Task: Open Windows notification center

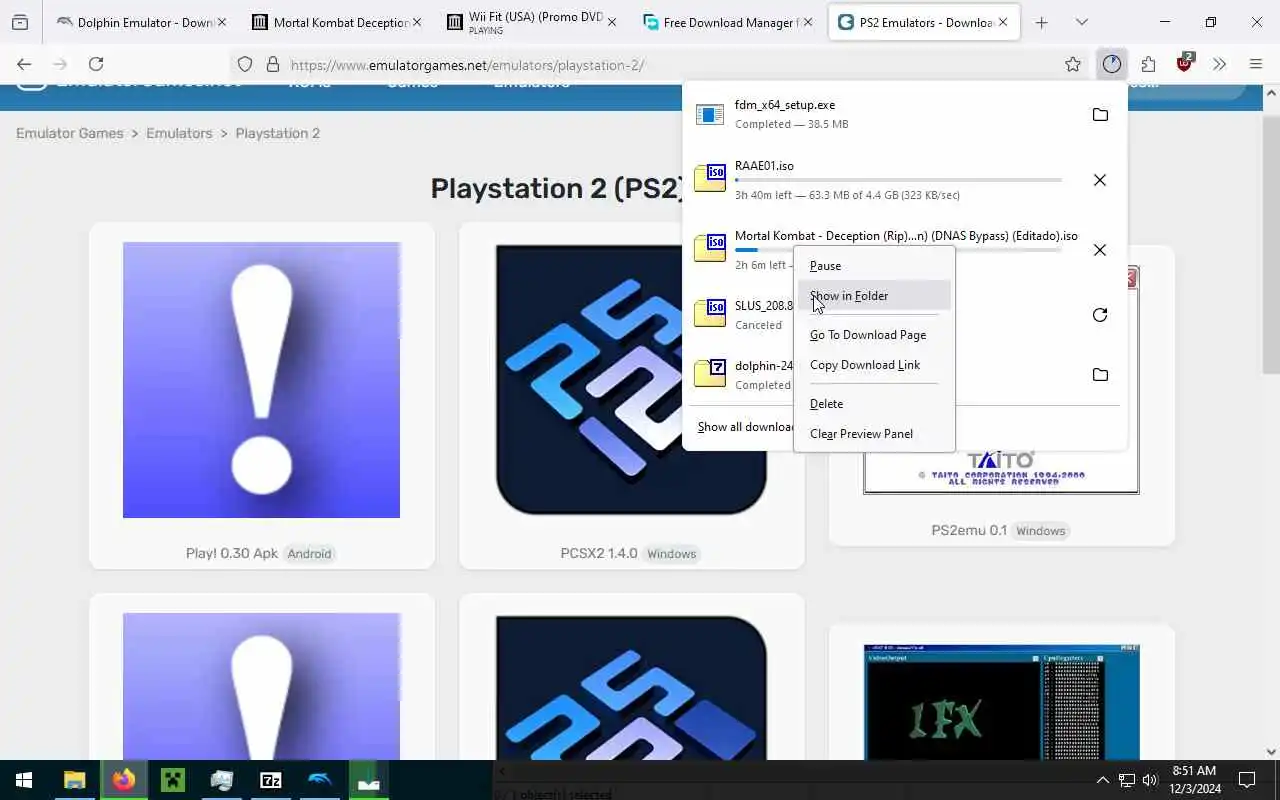Action: (1247, 780)
